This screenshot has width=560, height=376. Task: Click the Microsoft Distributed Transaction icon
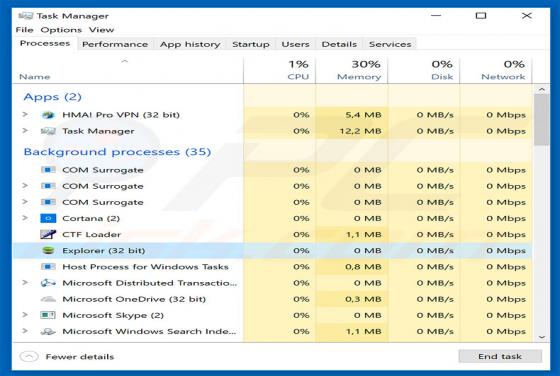click(x=48, y=283)
